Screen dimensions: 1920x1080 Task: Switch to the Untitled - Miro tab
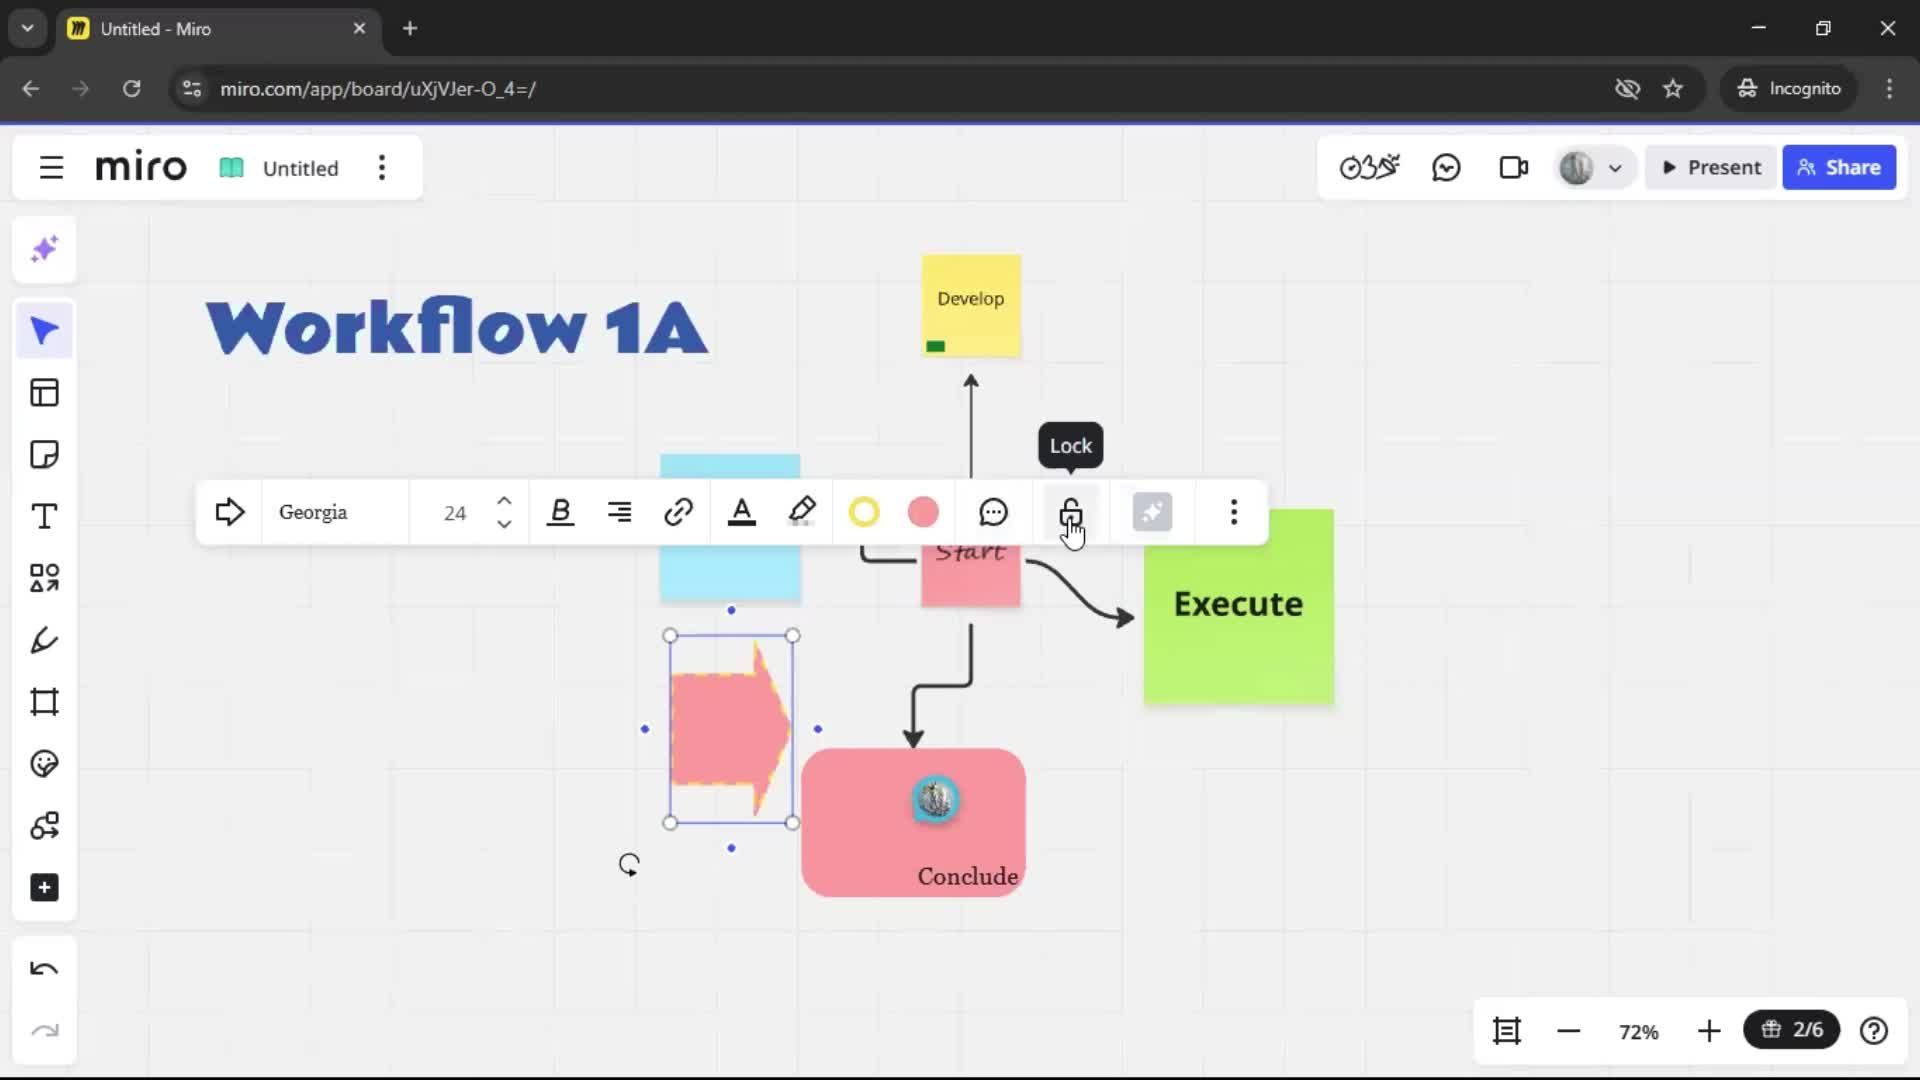tap(218, 28)
